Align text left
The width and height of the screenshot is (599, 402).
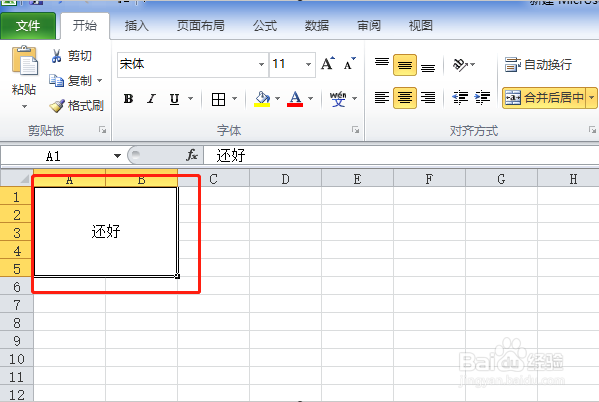pyautogui.click(x=382, y=98)
